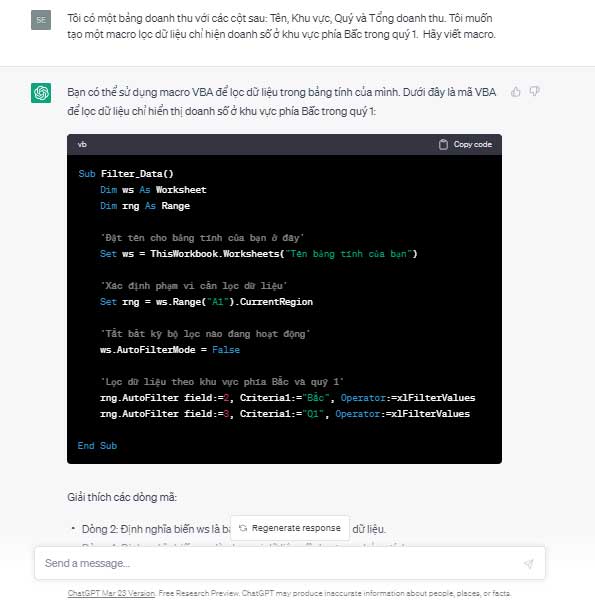Click the vb language label in code header
The height and width of the screenshot is (611, 595).
pos(82,145)
